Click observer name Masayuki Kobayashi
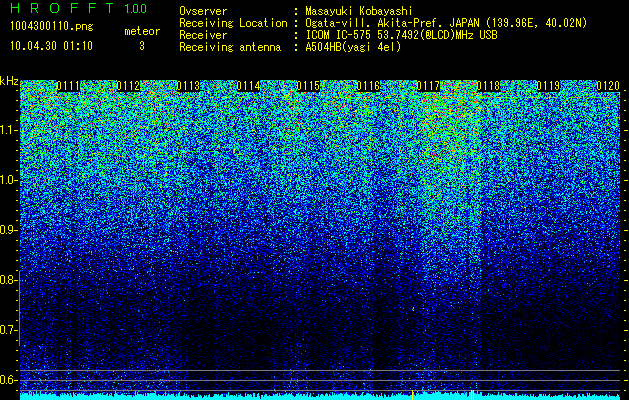 (359, 11)
